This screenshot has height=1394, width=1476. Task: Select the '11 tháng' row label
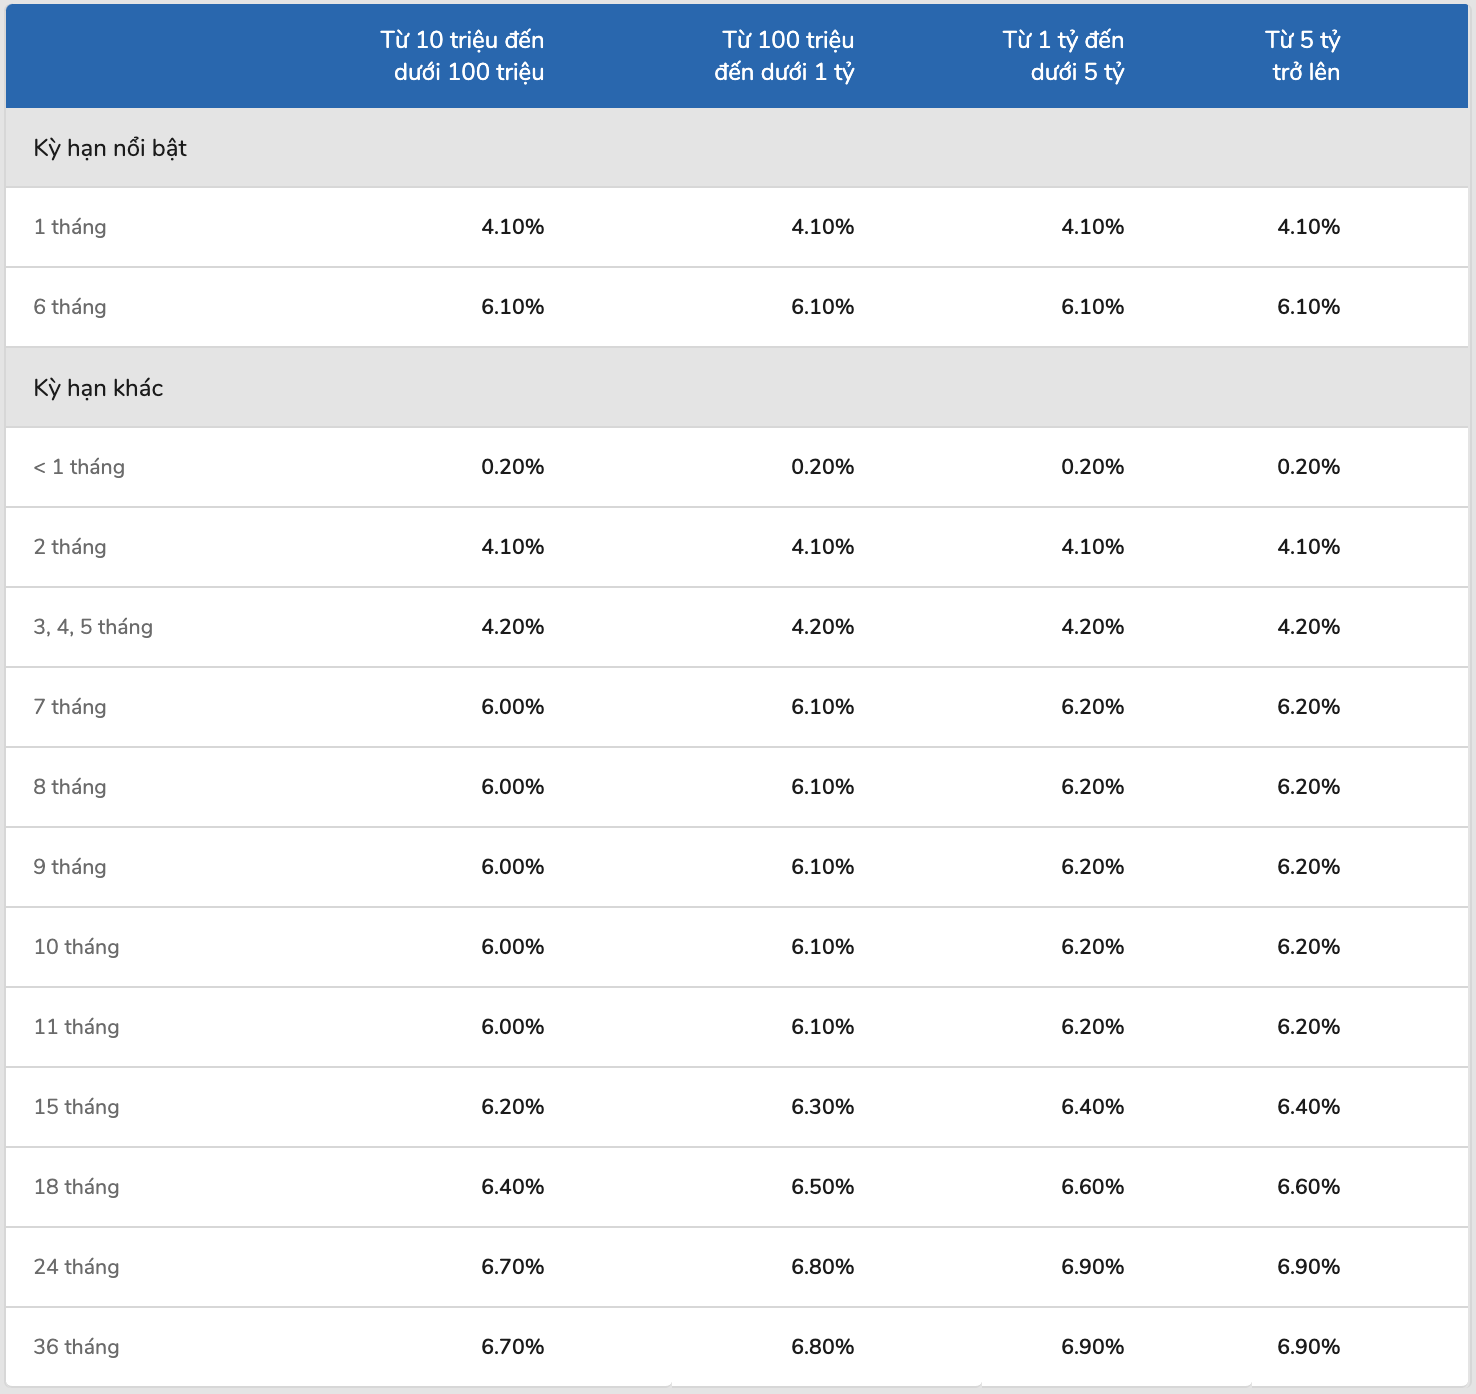[76, 1027]
